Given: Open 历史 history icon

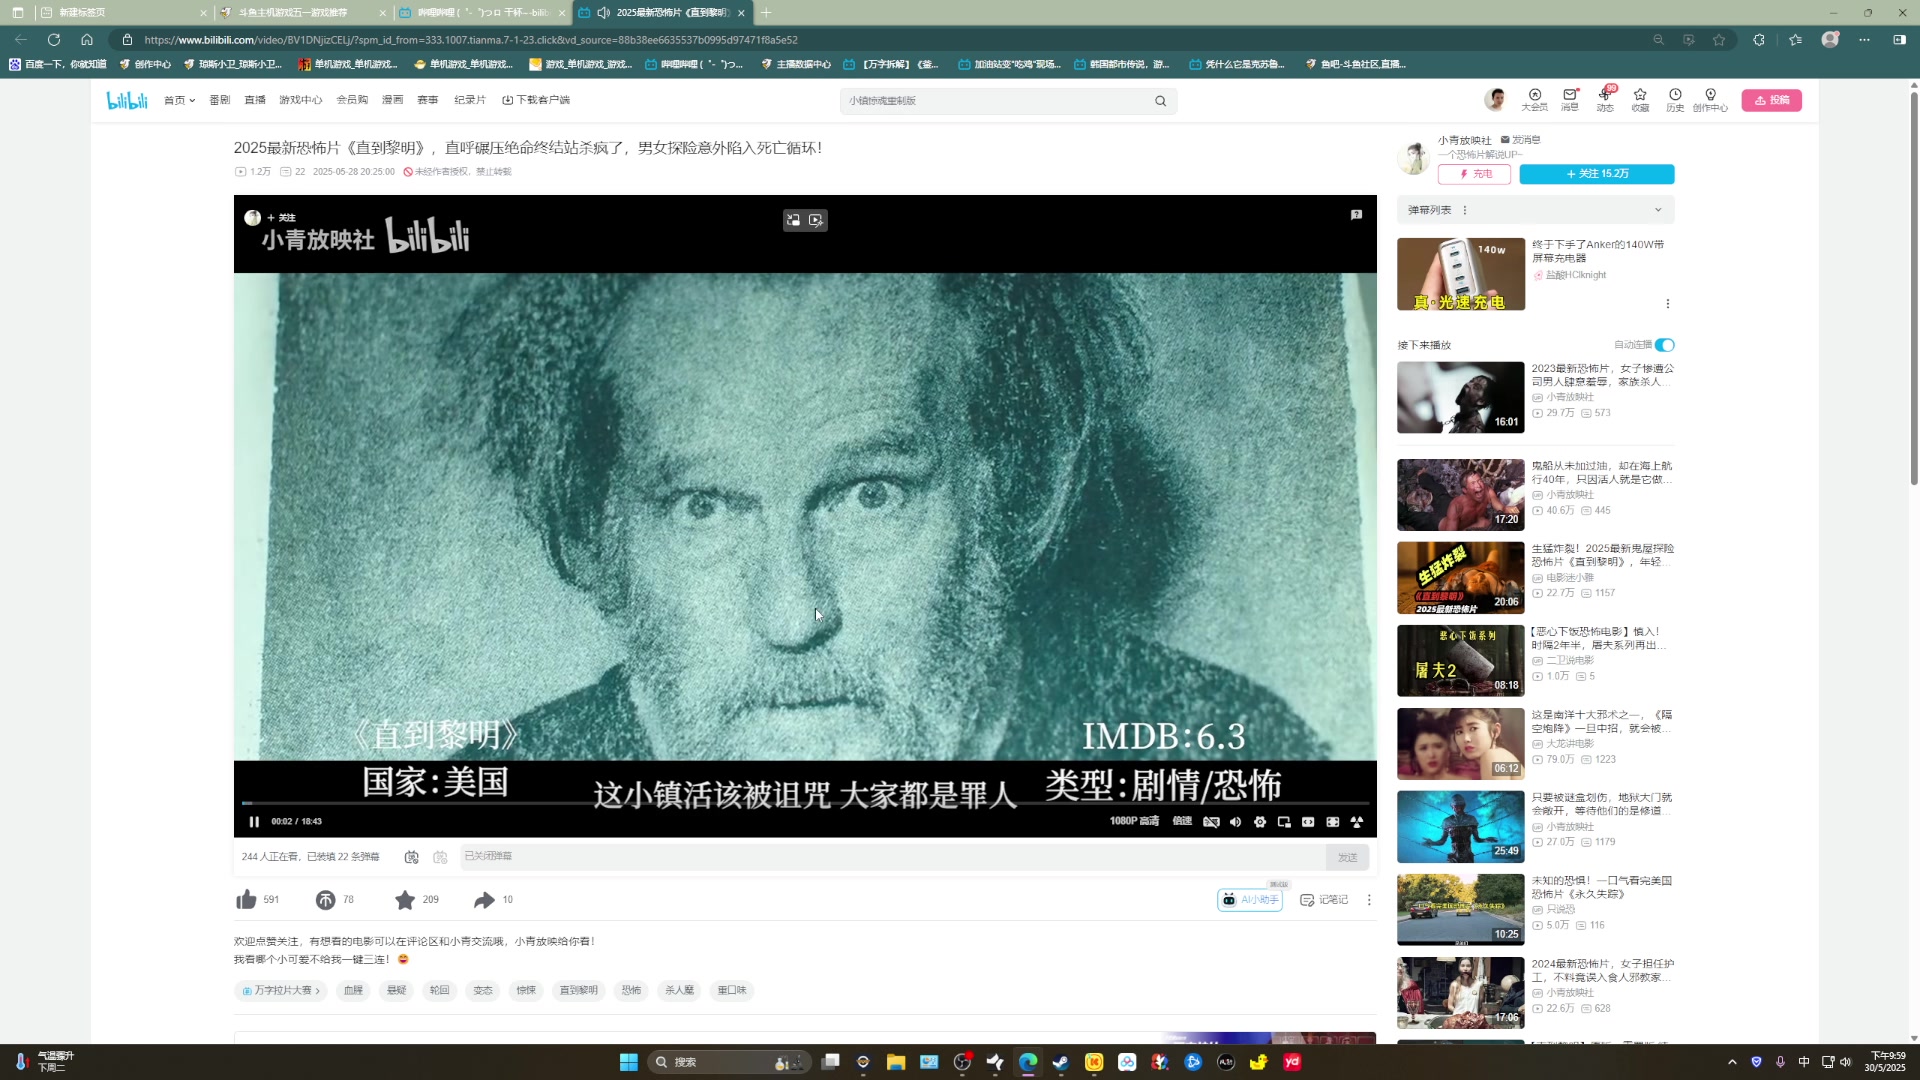Looking at the screenshot, I should (1675, 99).
